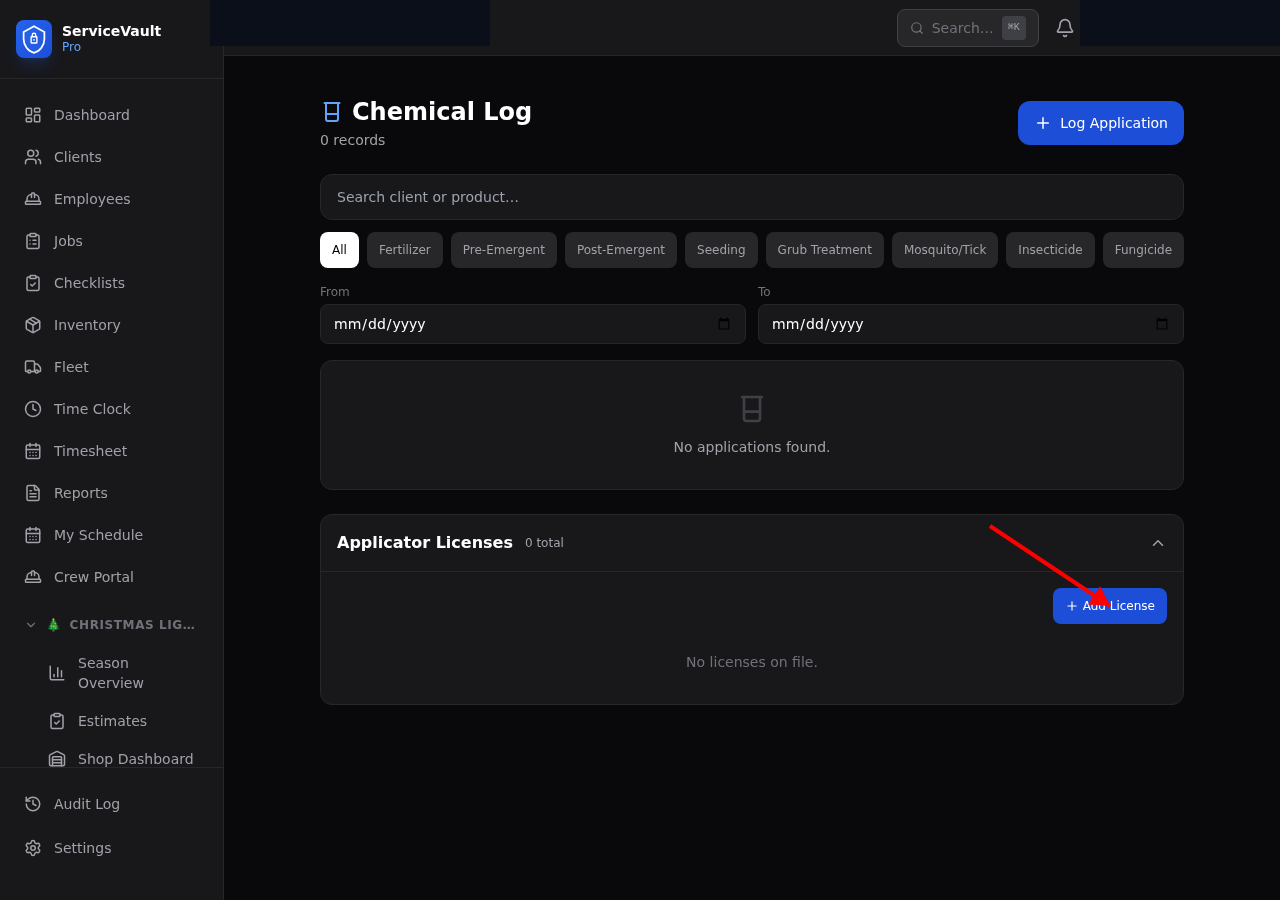Viewport: 1280px width, 900px height.
Task: Go to Estimates in the sidebar
Action: (112, 721)
